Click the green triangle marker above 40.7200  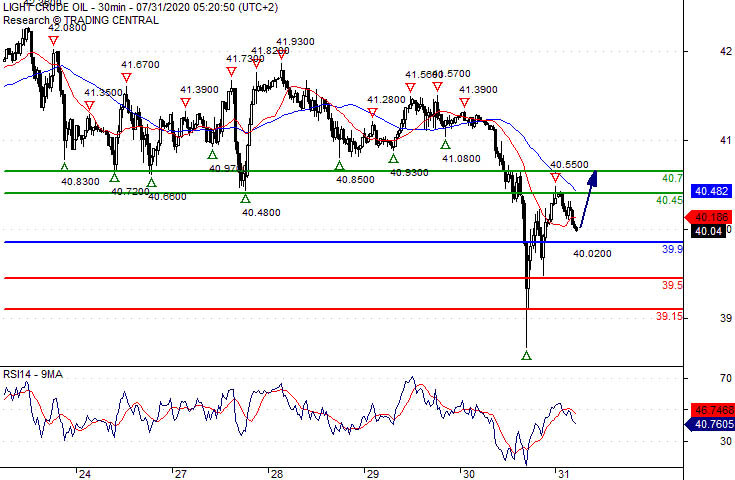(x=114, y=177)
